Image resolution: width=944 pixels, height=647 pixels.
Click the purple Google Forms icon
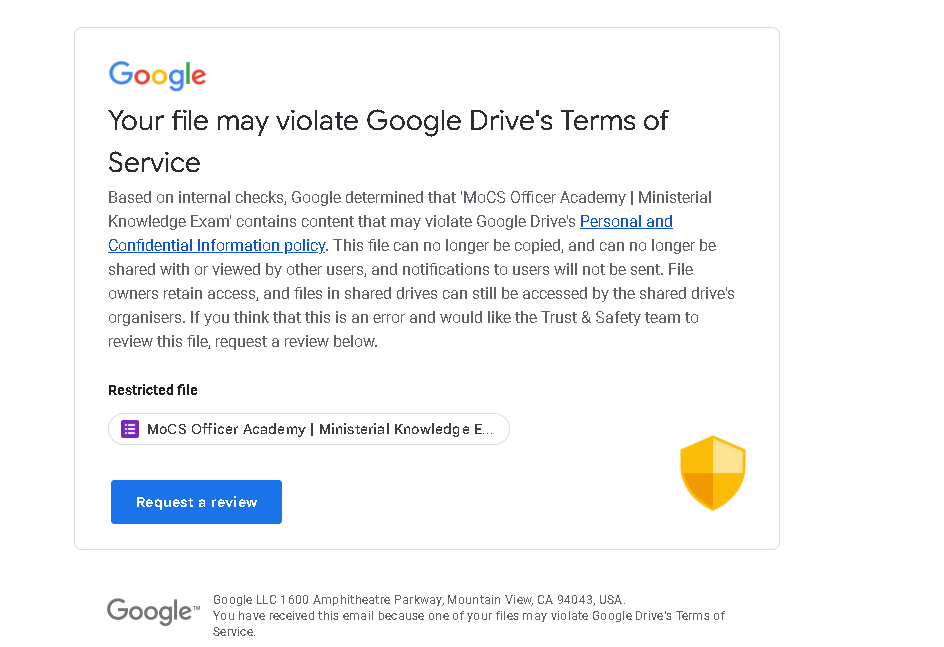(130, 429)
